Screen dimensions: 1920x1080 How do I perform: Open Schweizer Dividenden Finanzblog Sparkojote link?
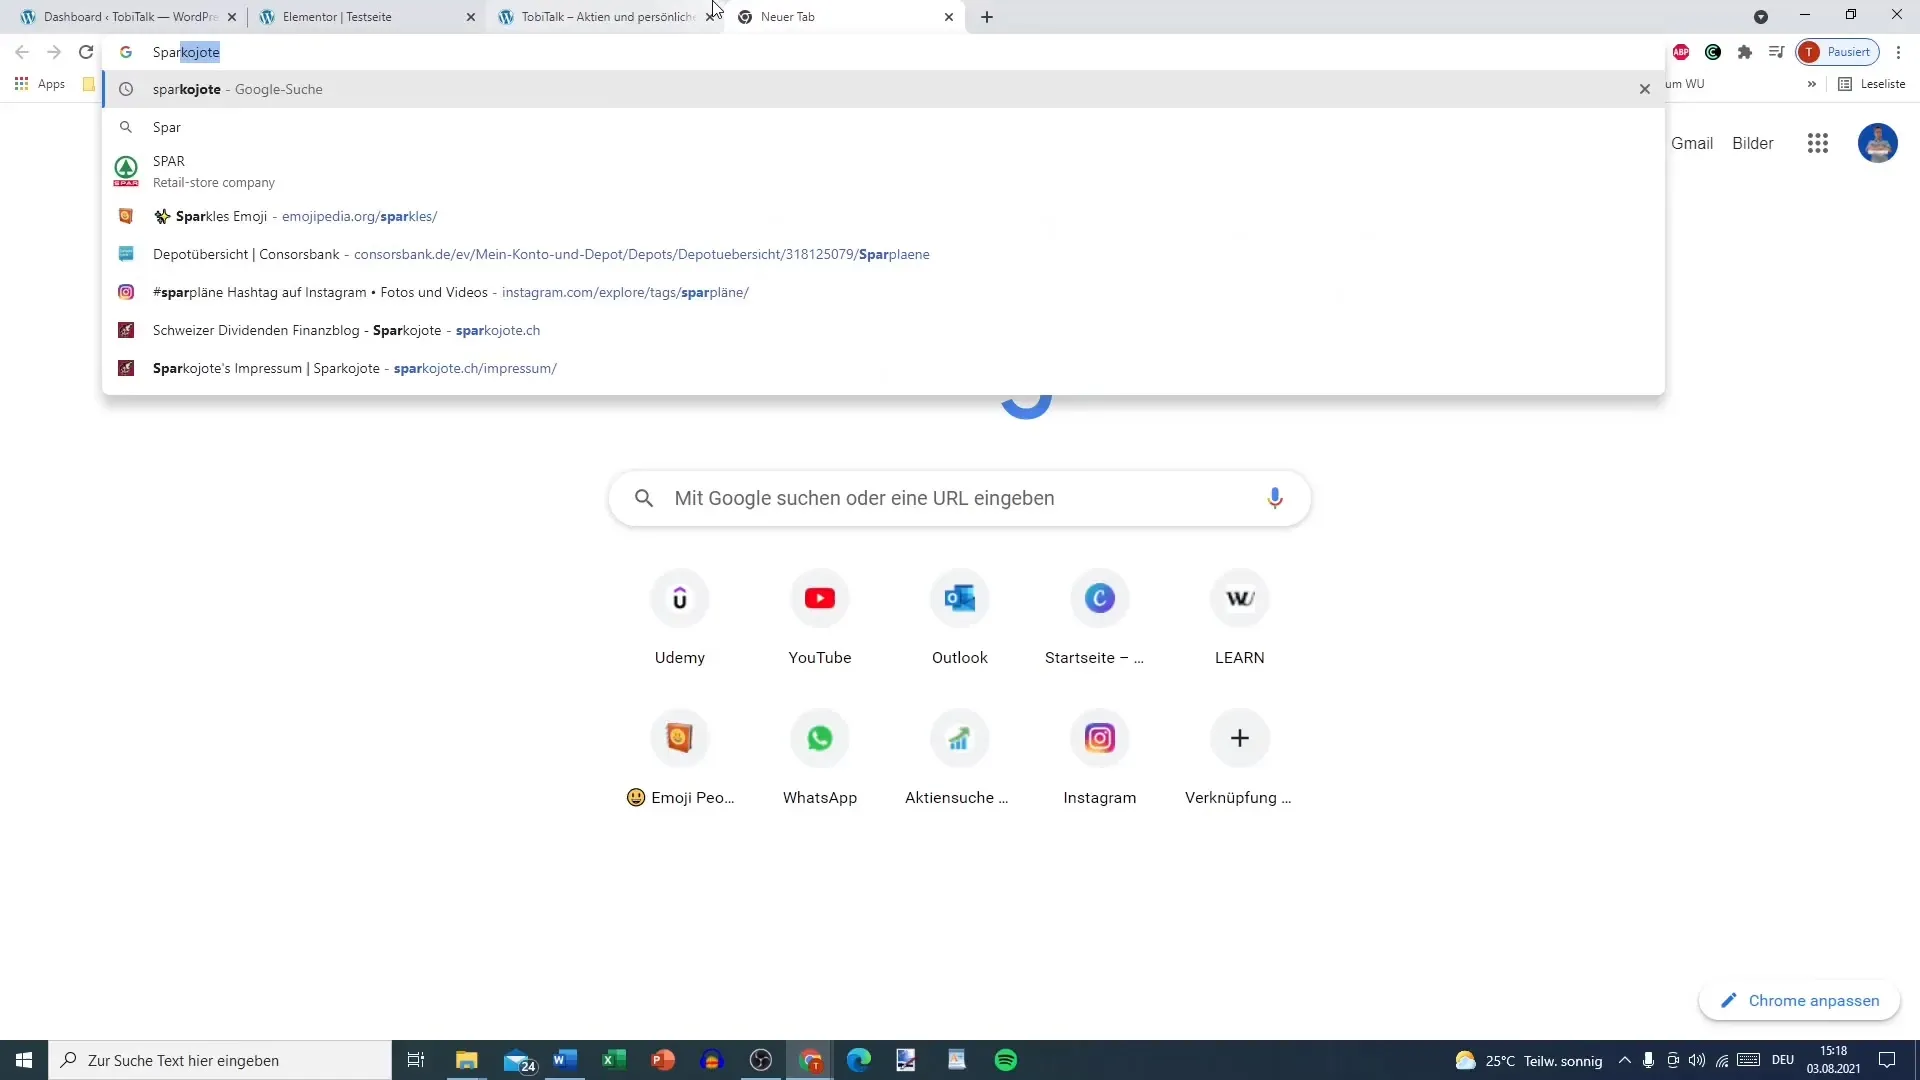point(347,331)
